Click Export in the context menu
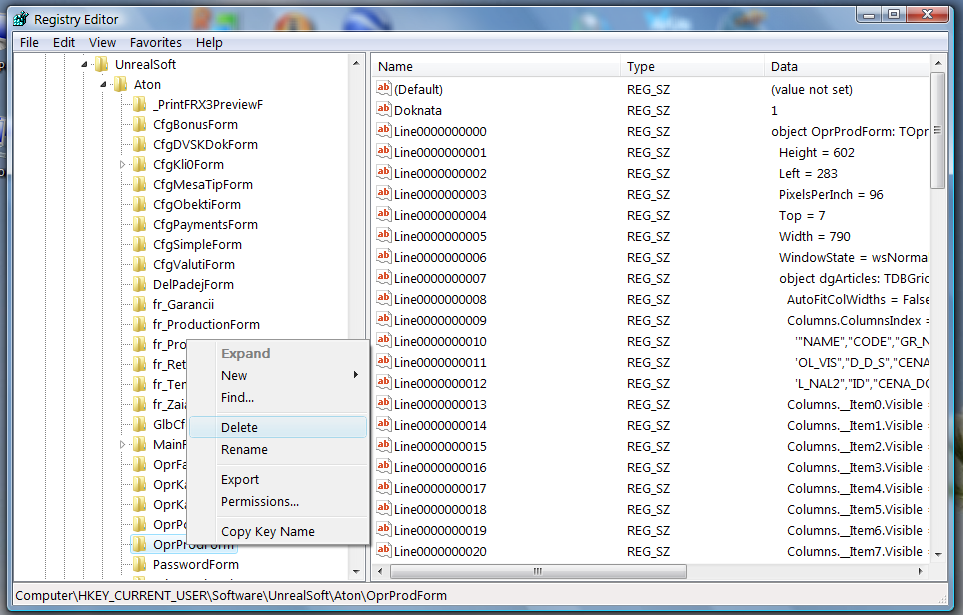The height and width of the screenshot is (615, 963). [x=240, y=479]
